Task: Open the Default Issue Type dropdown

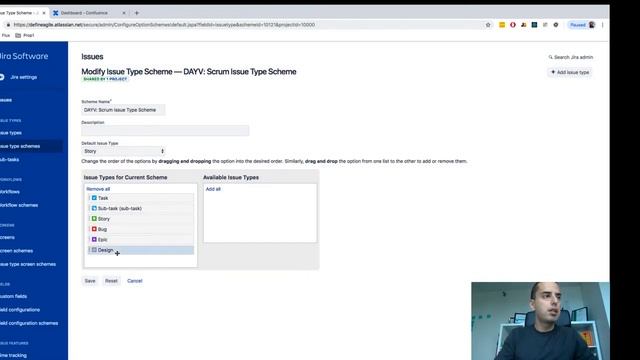Action: pyautogui.click(x=123, y=151)
